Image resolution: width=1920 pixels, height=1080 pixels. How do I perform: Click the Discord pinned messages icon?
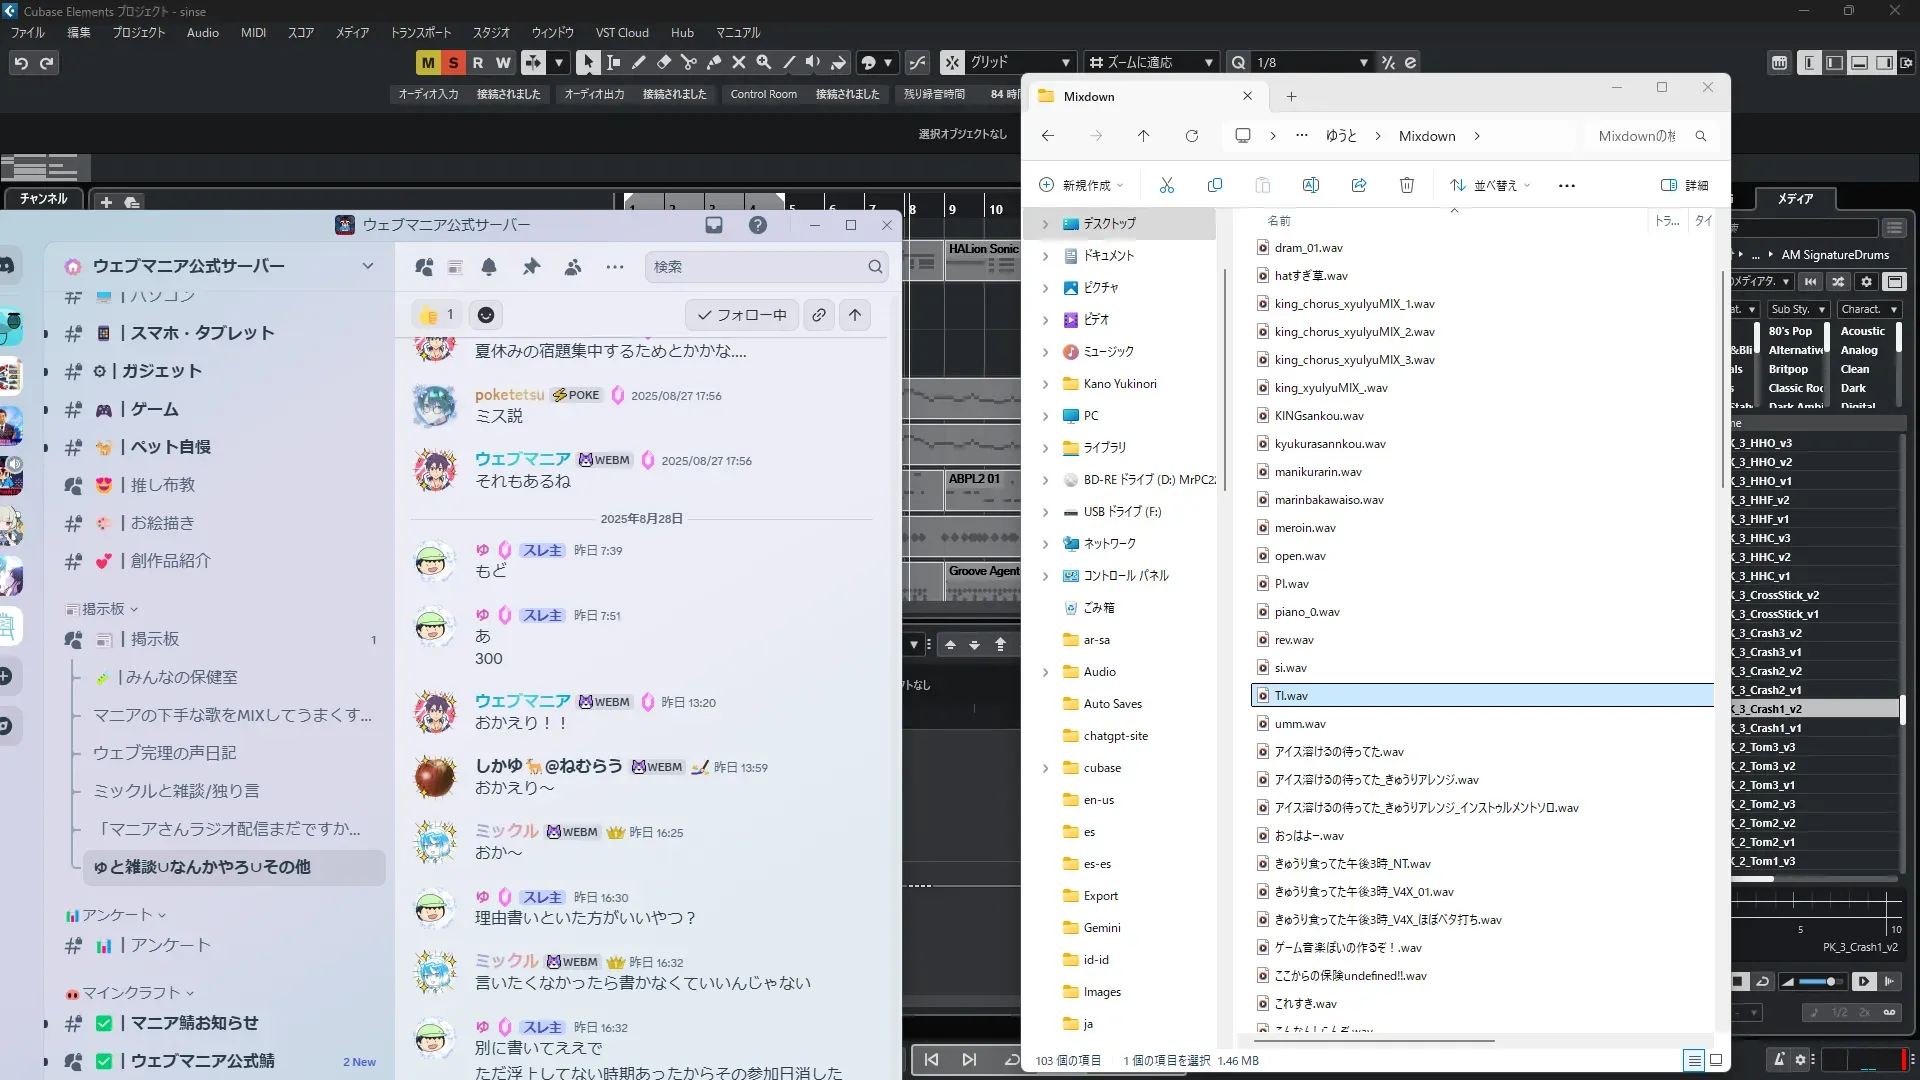[531, 267]
